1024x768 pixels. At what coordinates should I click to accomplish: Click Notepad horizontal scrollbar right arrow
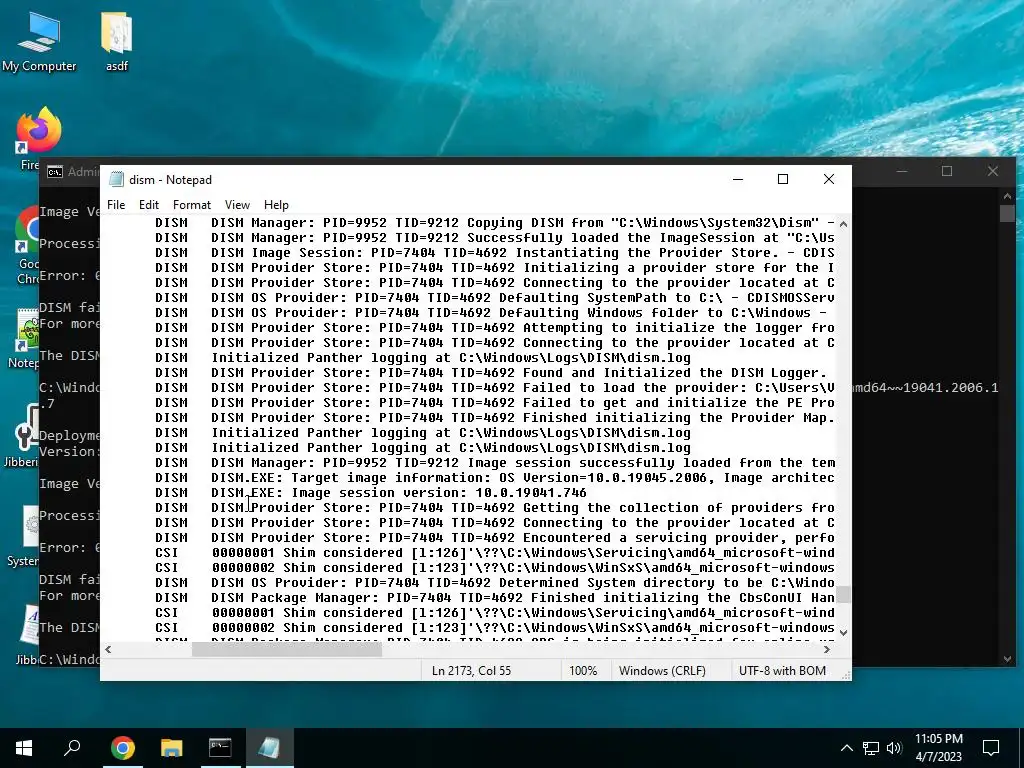pos(827,649)
